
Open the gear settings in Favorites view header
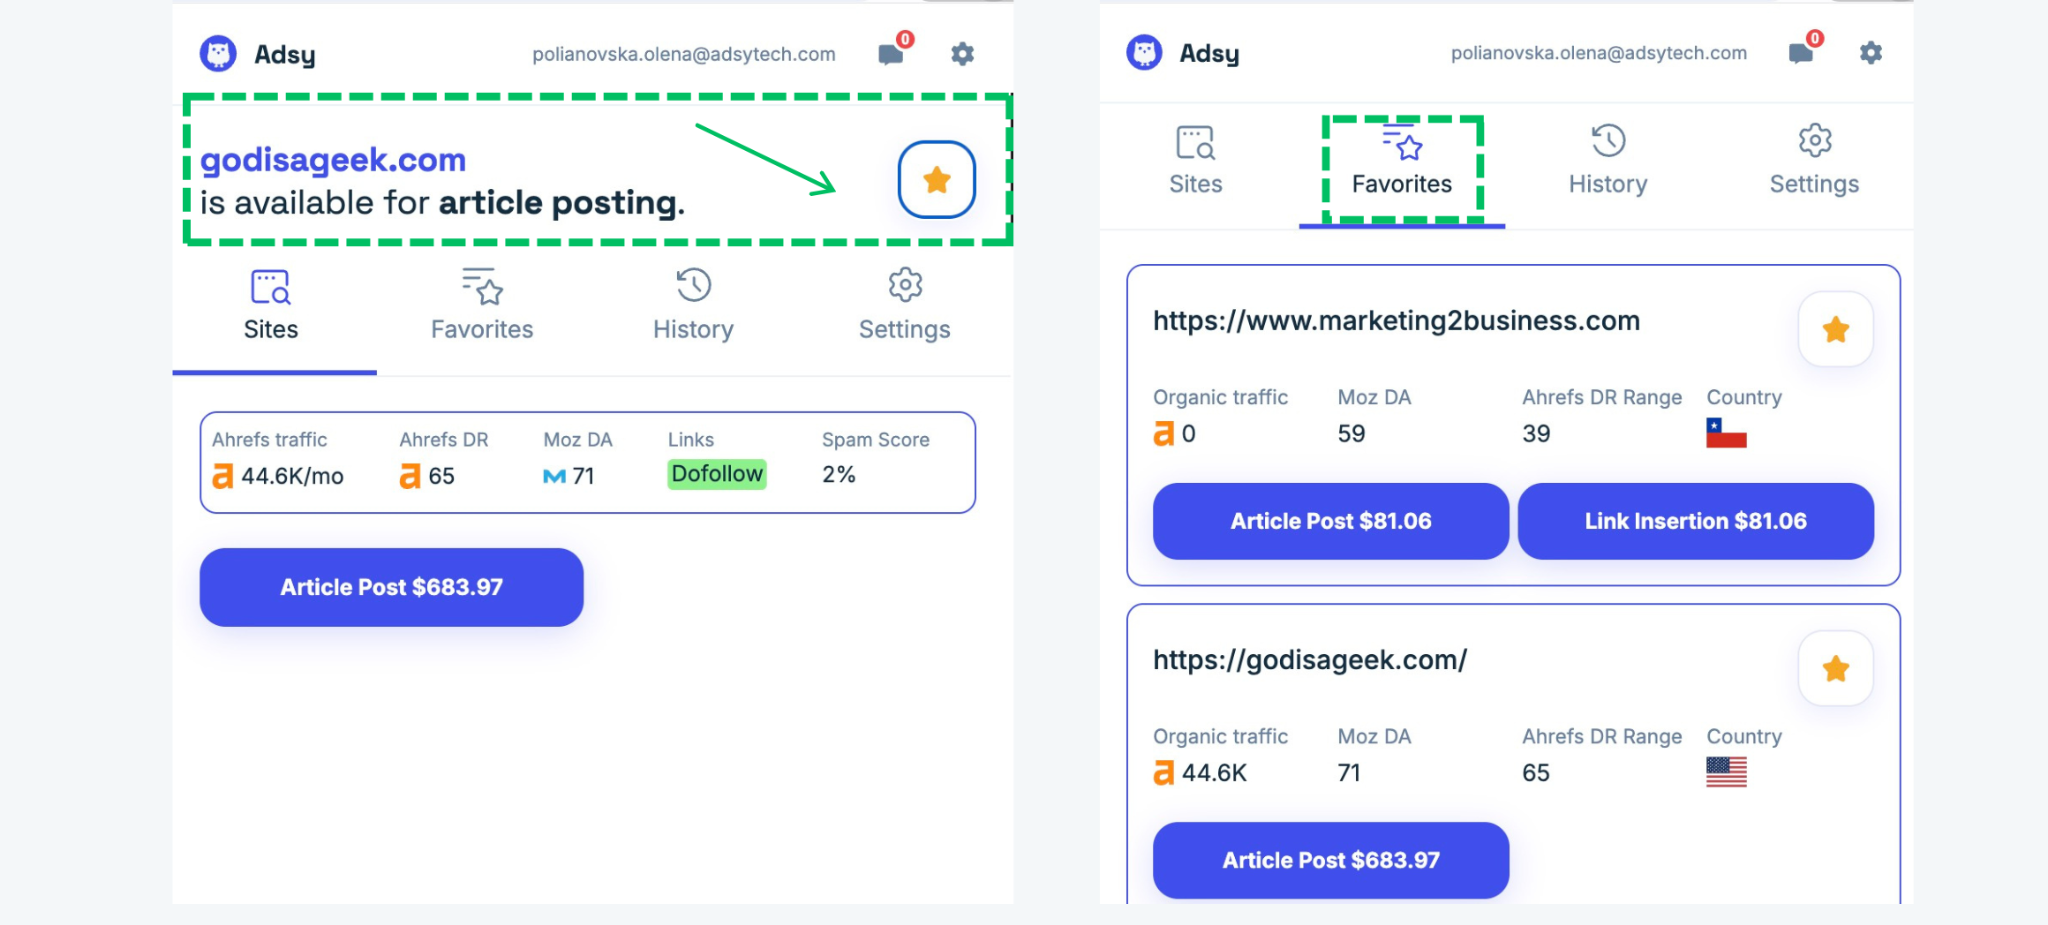click(1871, 52)
